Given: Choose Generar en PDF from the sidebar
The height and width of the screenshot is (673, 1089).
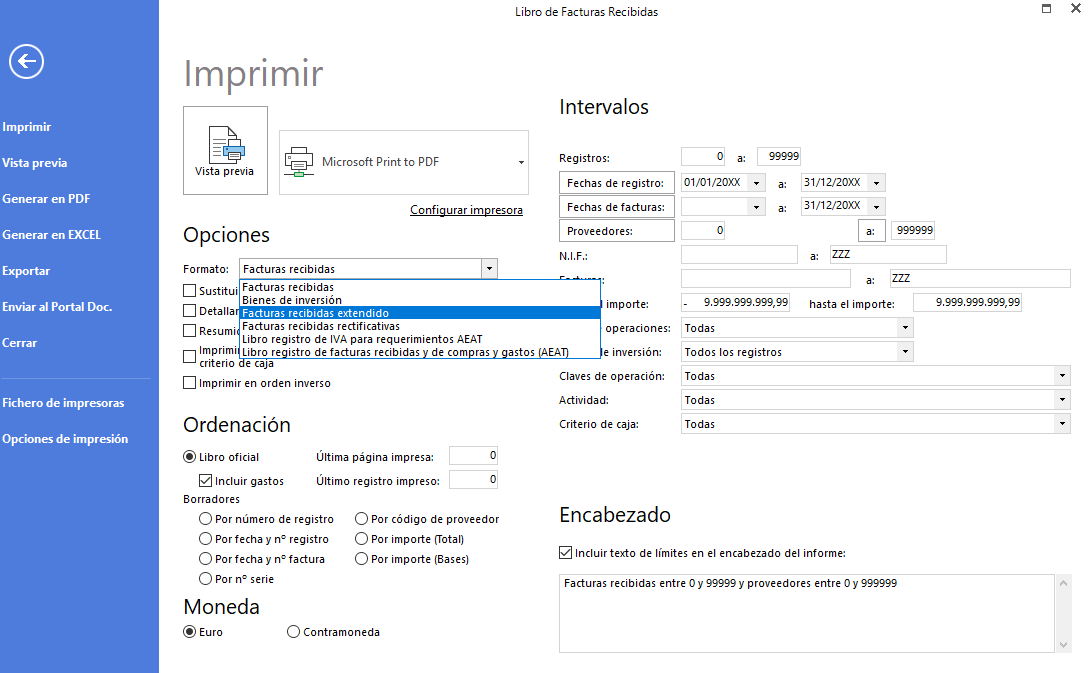Looking at the screenshot, I should [46, 199].
